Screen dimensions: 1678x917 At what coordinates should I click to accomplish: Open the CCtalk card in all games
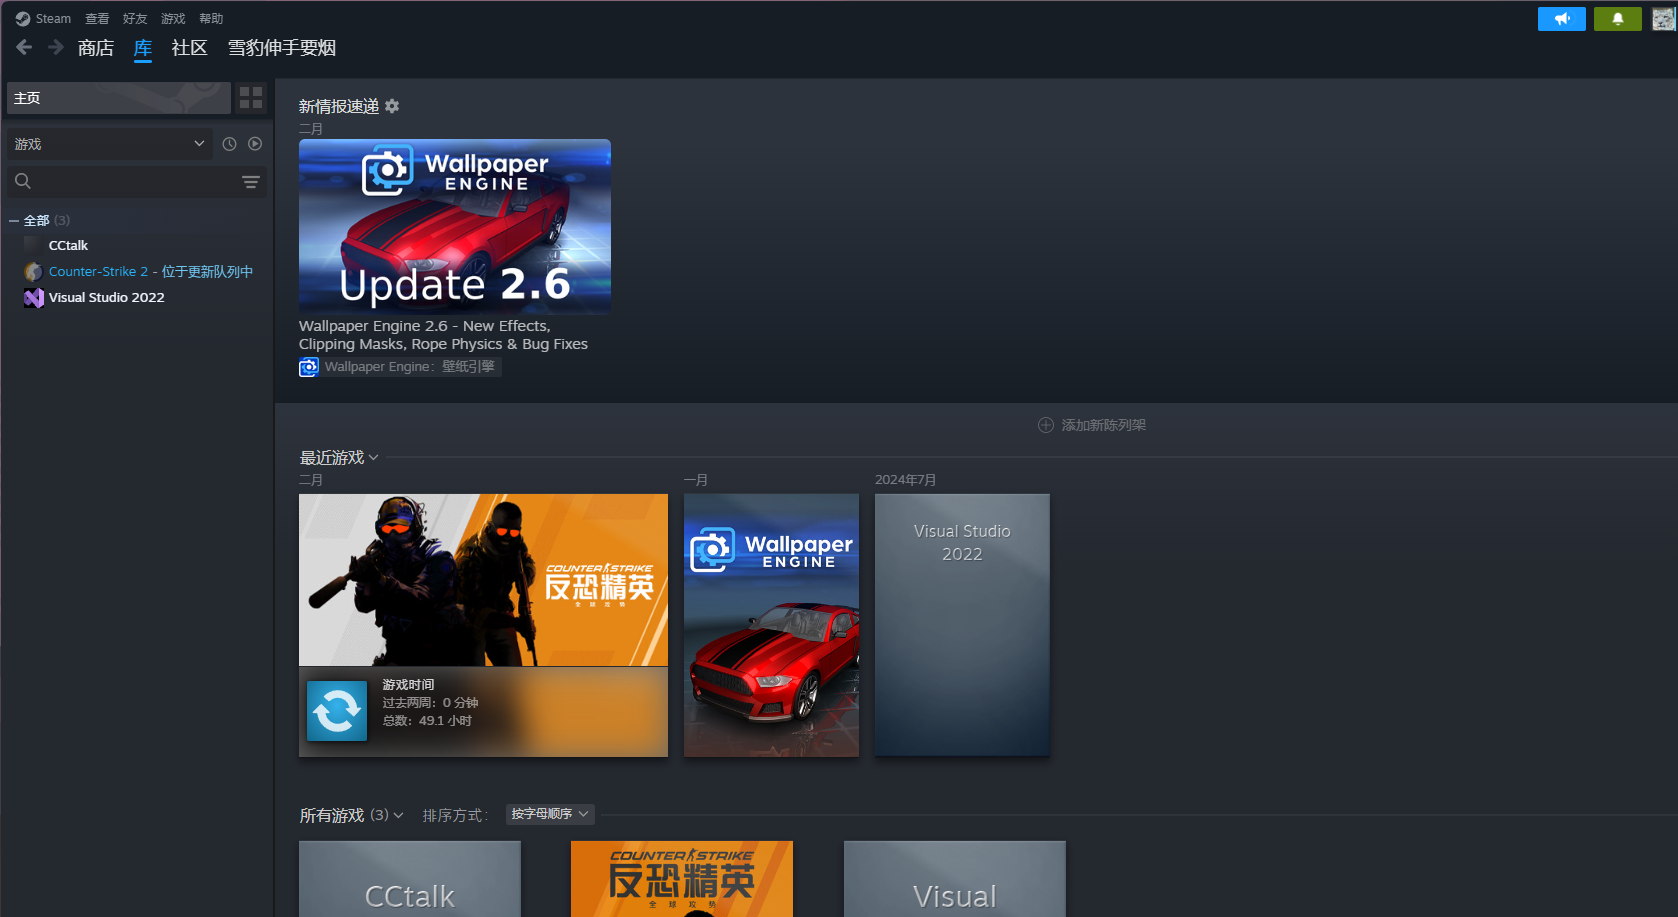point(410,879)
